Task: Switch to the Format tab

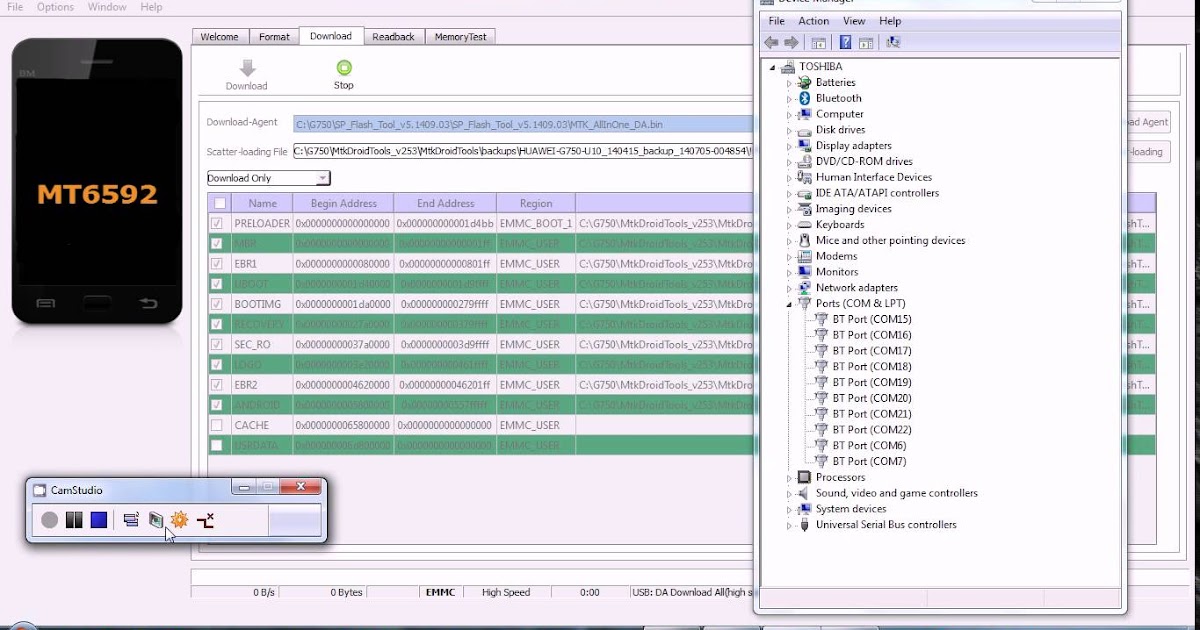Action: [274, 37]
